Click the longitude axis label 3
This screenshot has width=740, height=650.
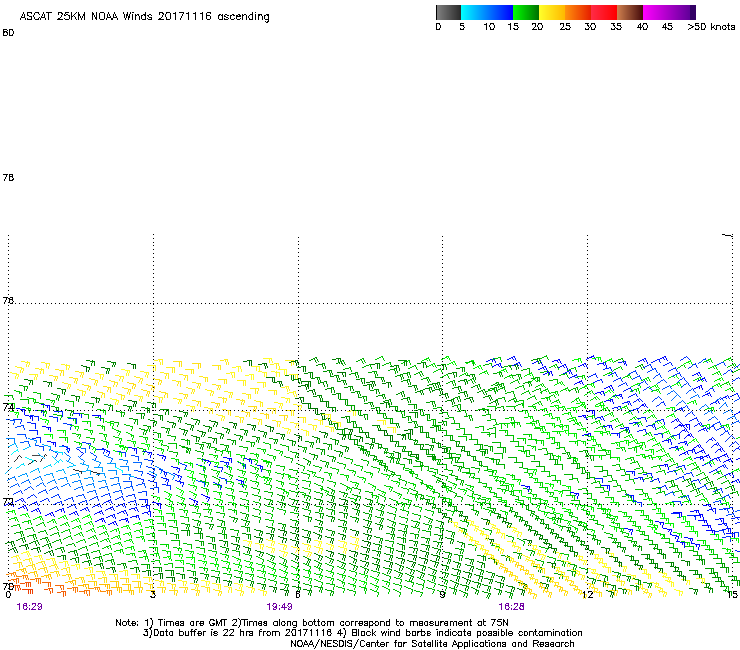click(153, 595)
